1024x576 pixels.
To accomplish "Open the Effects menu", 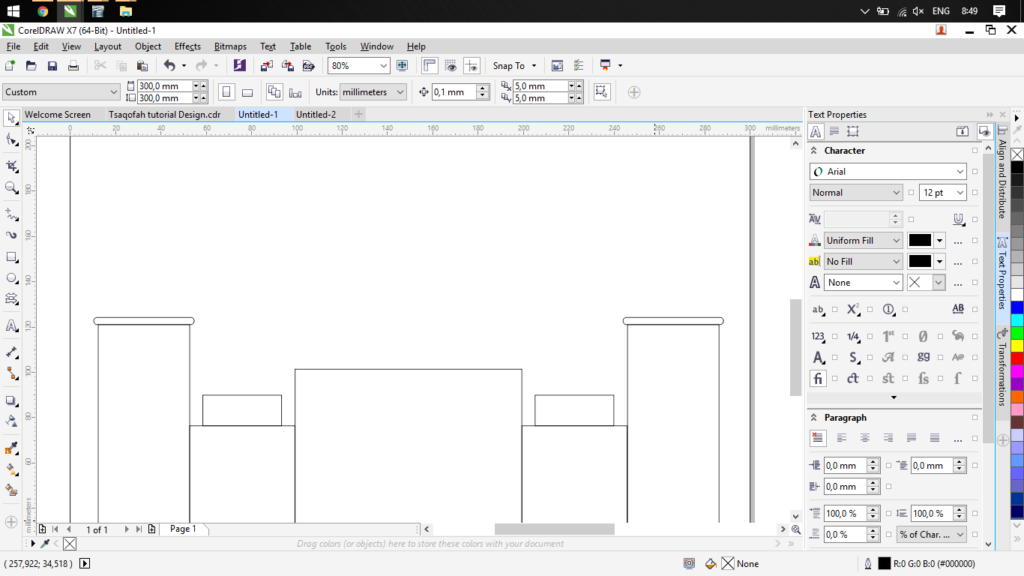I will pyautogui.click(x=187, y=46).
